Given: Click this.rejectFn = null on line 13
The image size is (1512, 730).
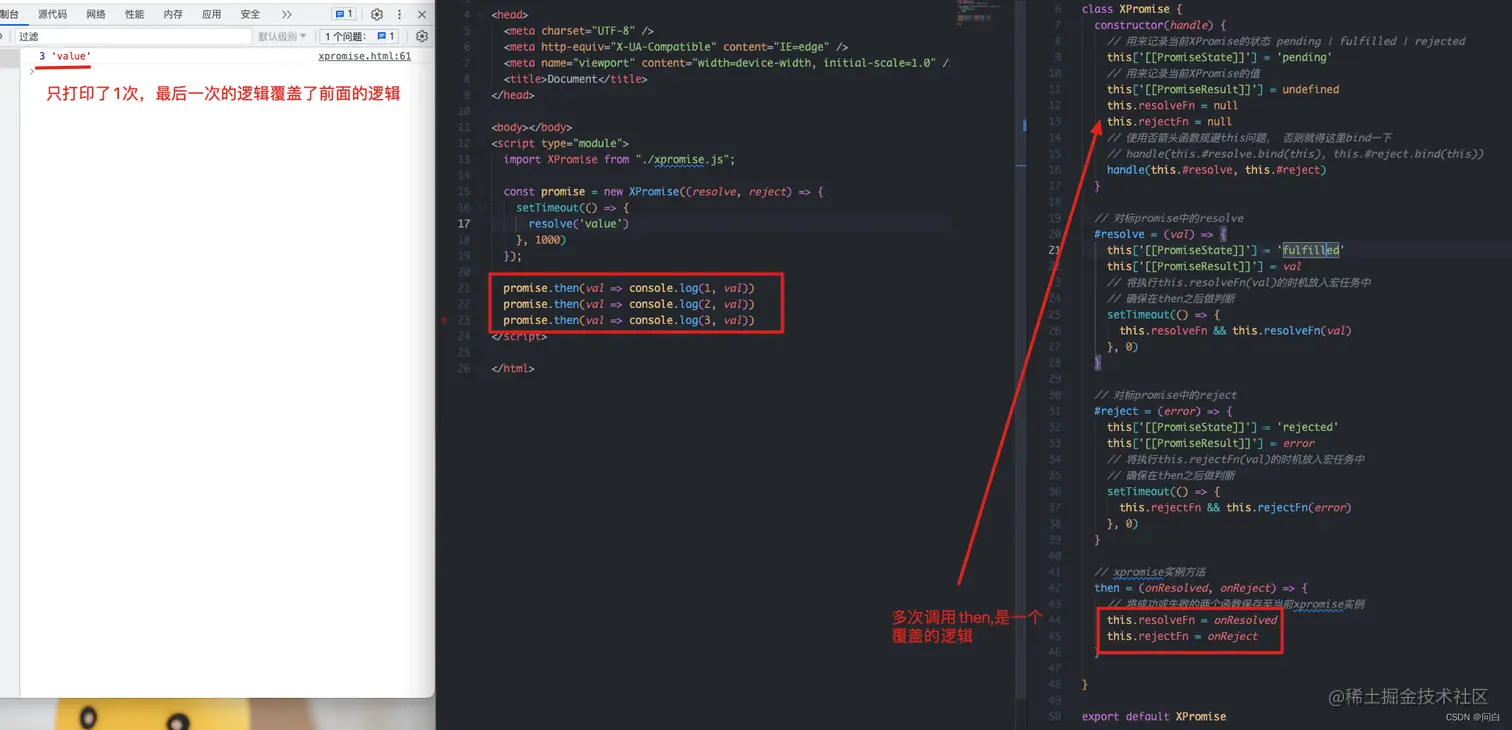Looking at the screenshot, I should coord(1169,121).
